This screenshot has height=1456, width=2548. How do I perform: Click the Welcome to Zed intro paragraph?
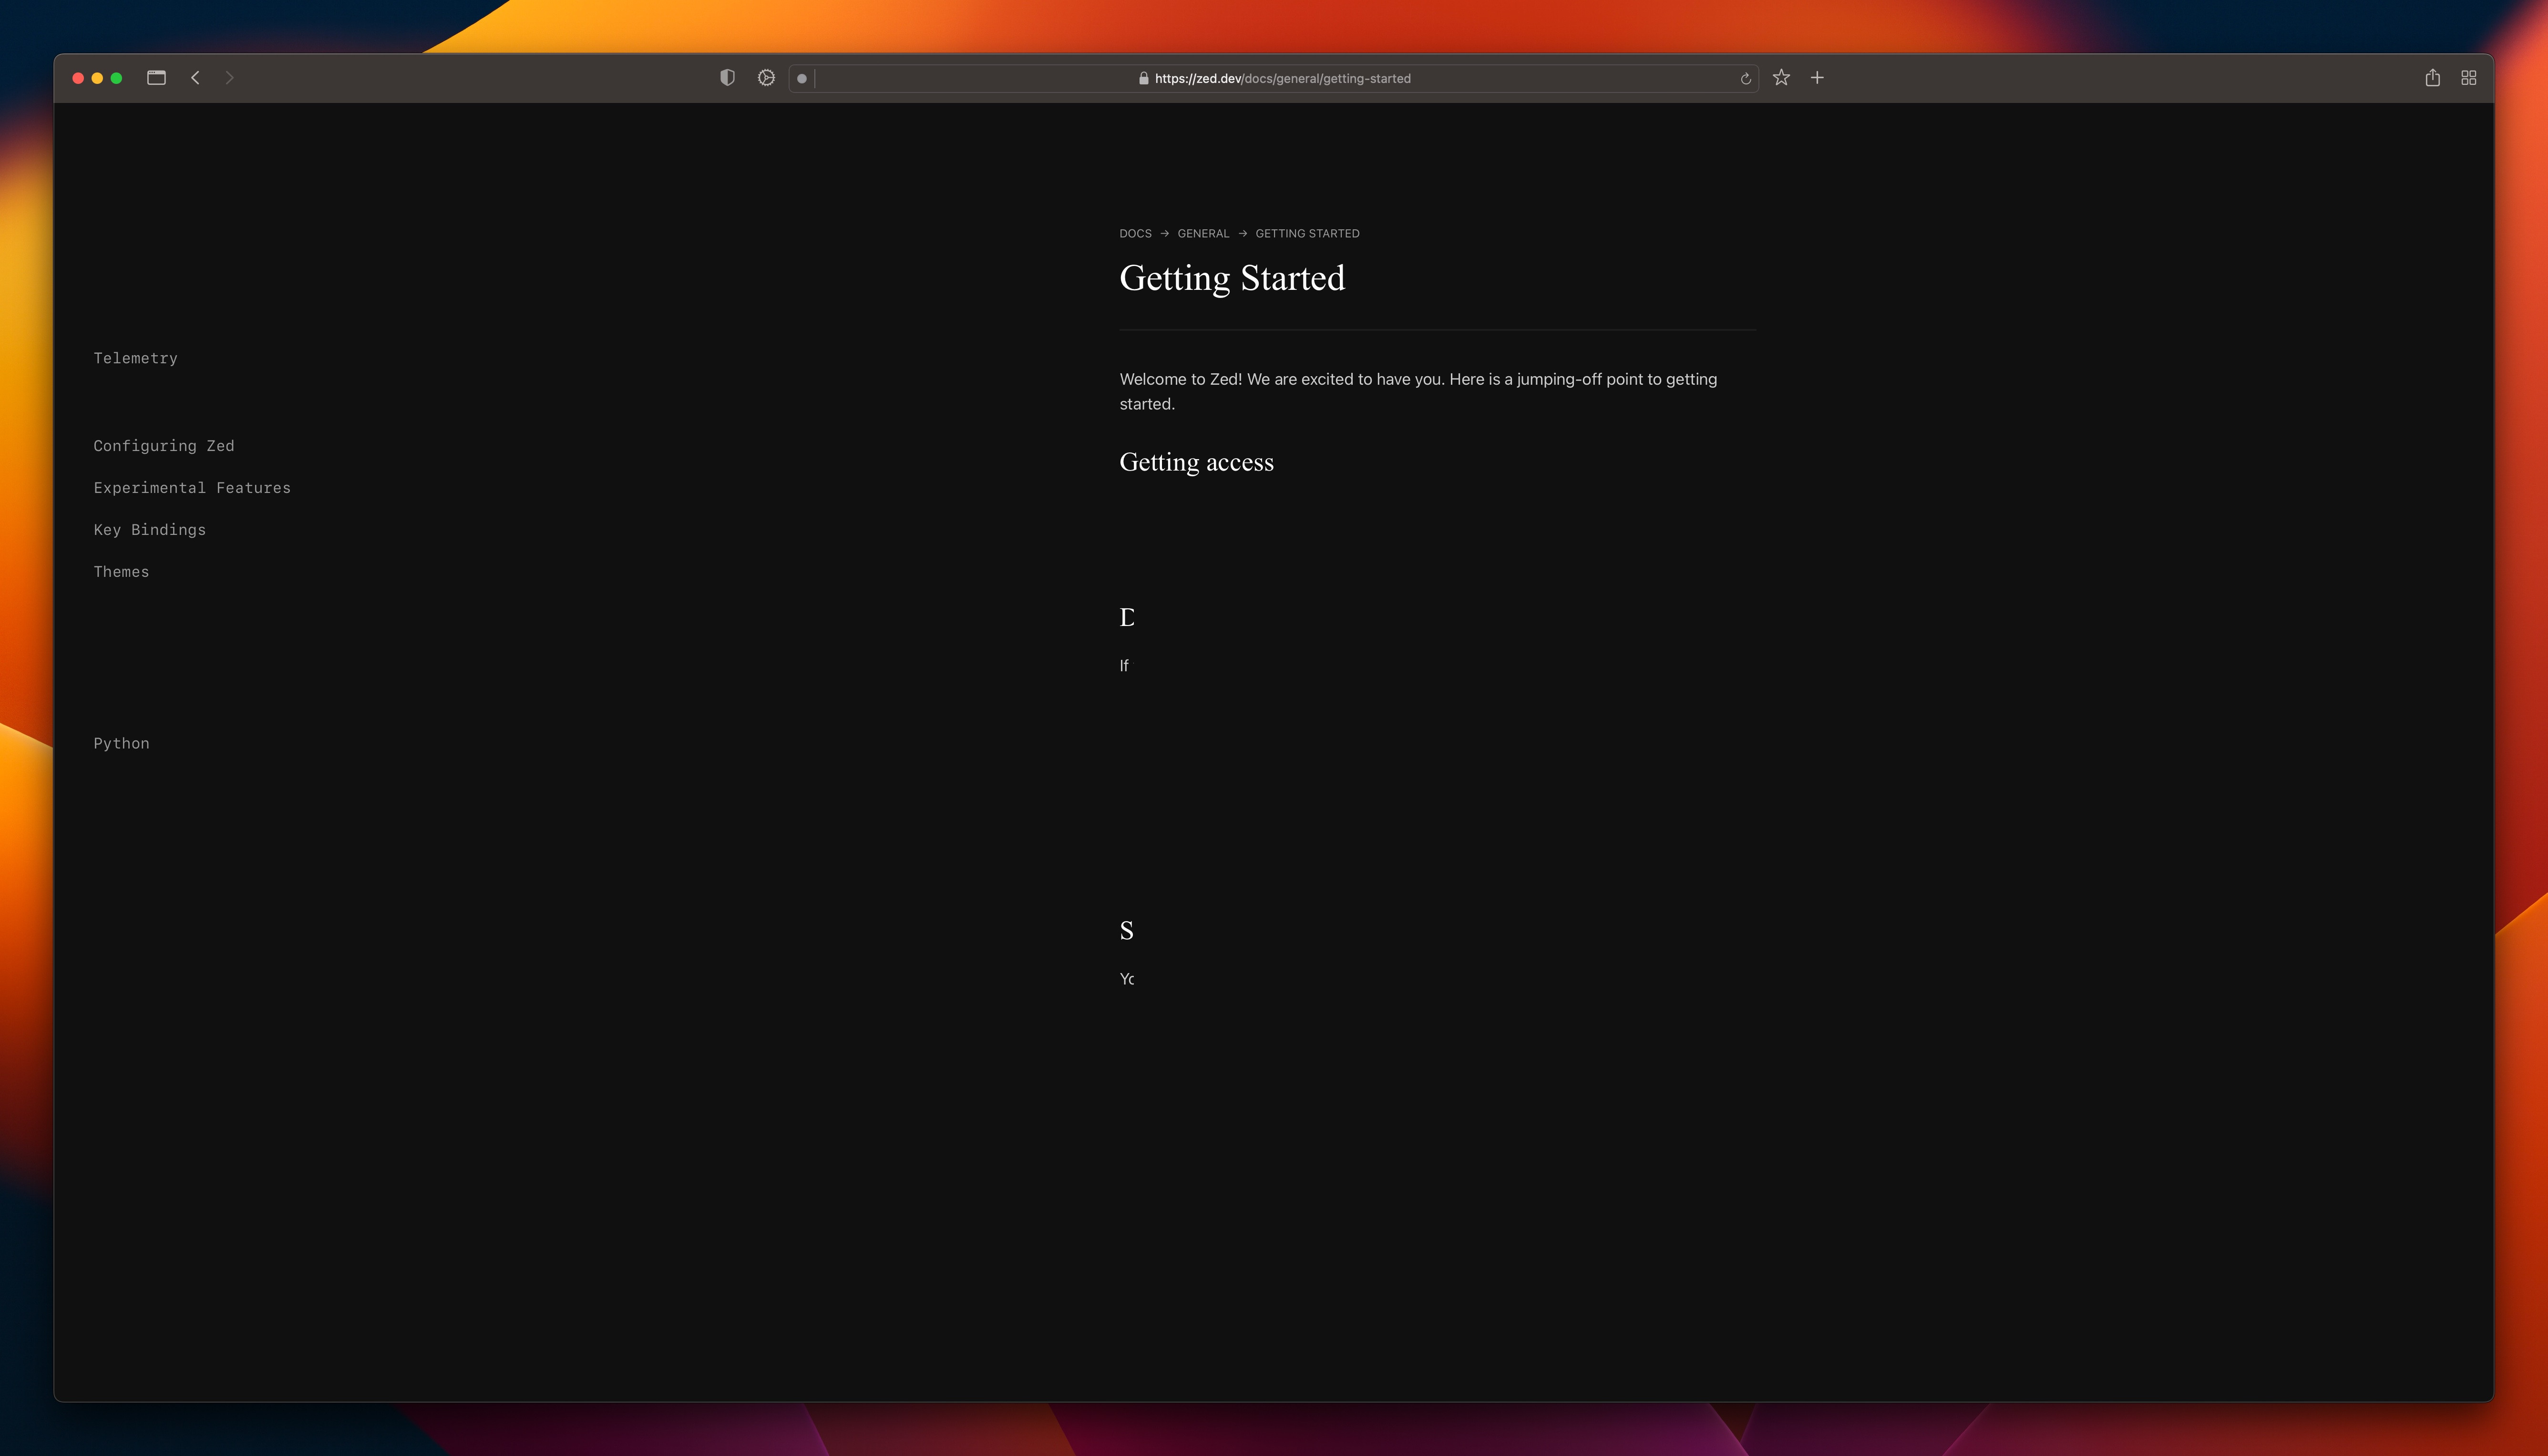1418,392
